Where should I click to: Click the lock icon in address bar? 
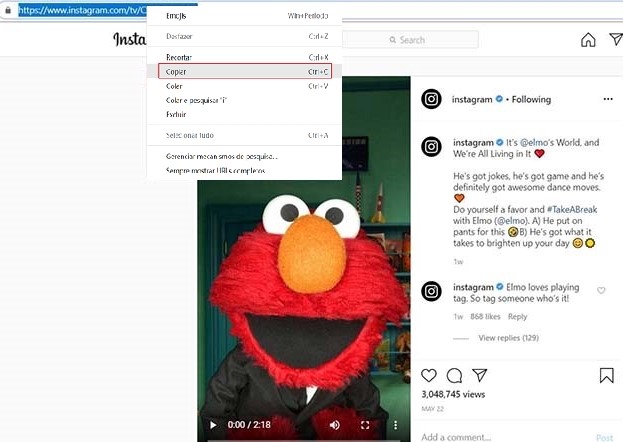click(8, 10)
